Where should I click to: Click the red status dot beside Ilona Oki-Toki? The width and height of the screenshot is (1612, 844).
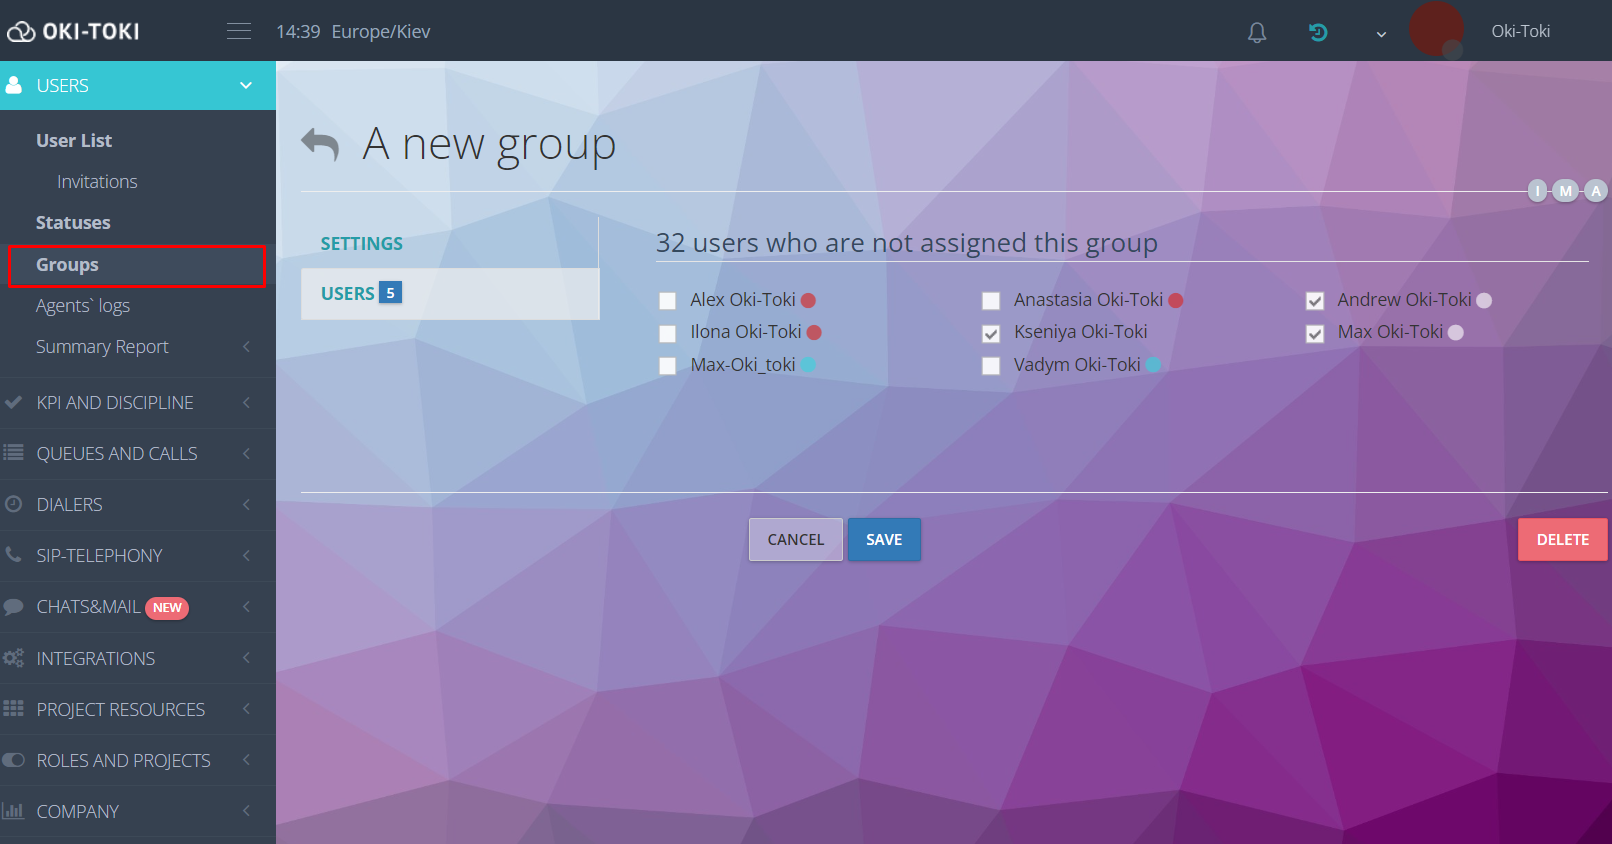(x=814, y=332)
